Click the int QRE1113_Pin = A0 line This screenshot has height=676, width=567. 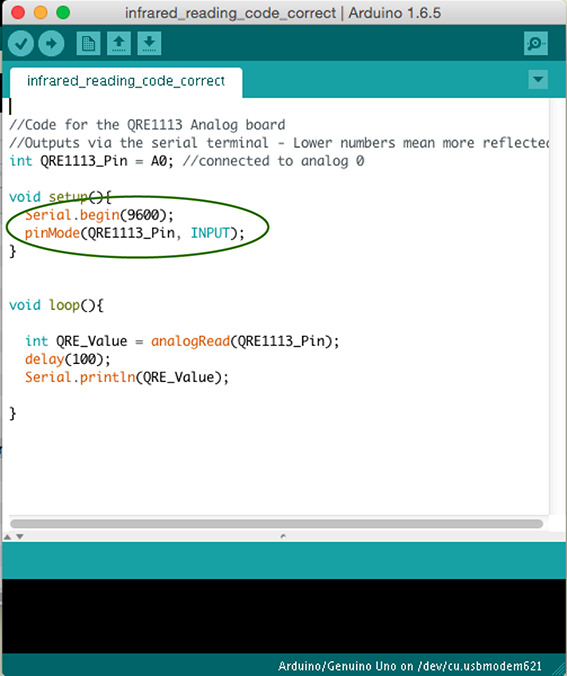pyautogui.click(x=187, y=161)
